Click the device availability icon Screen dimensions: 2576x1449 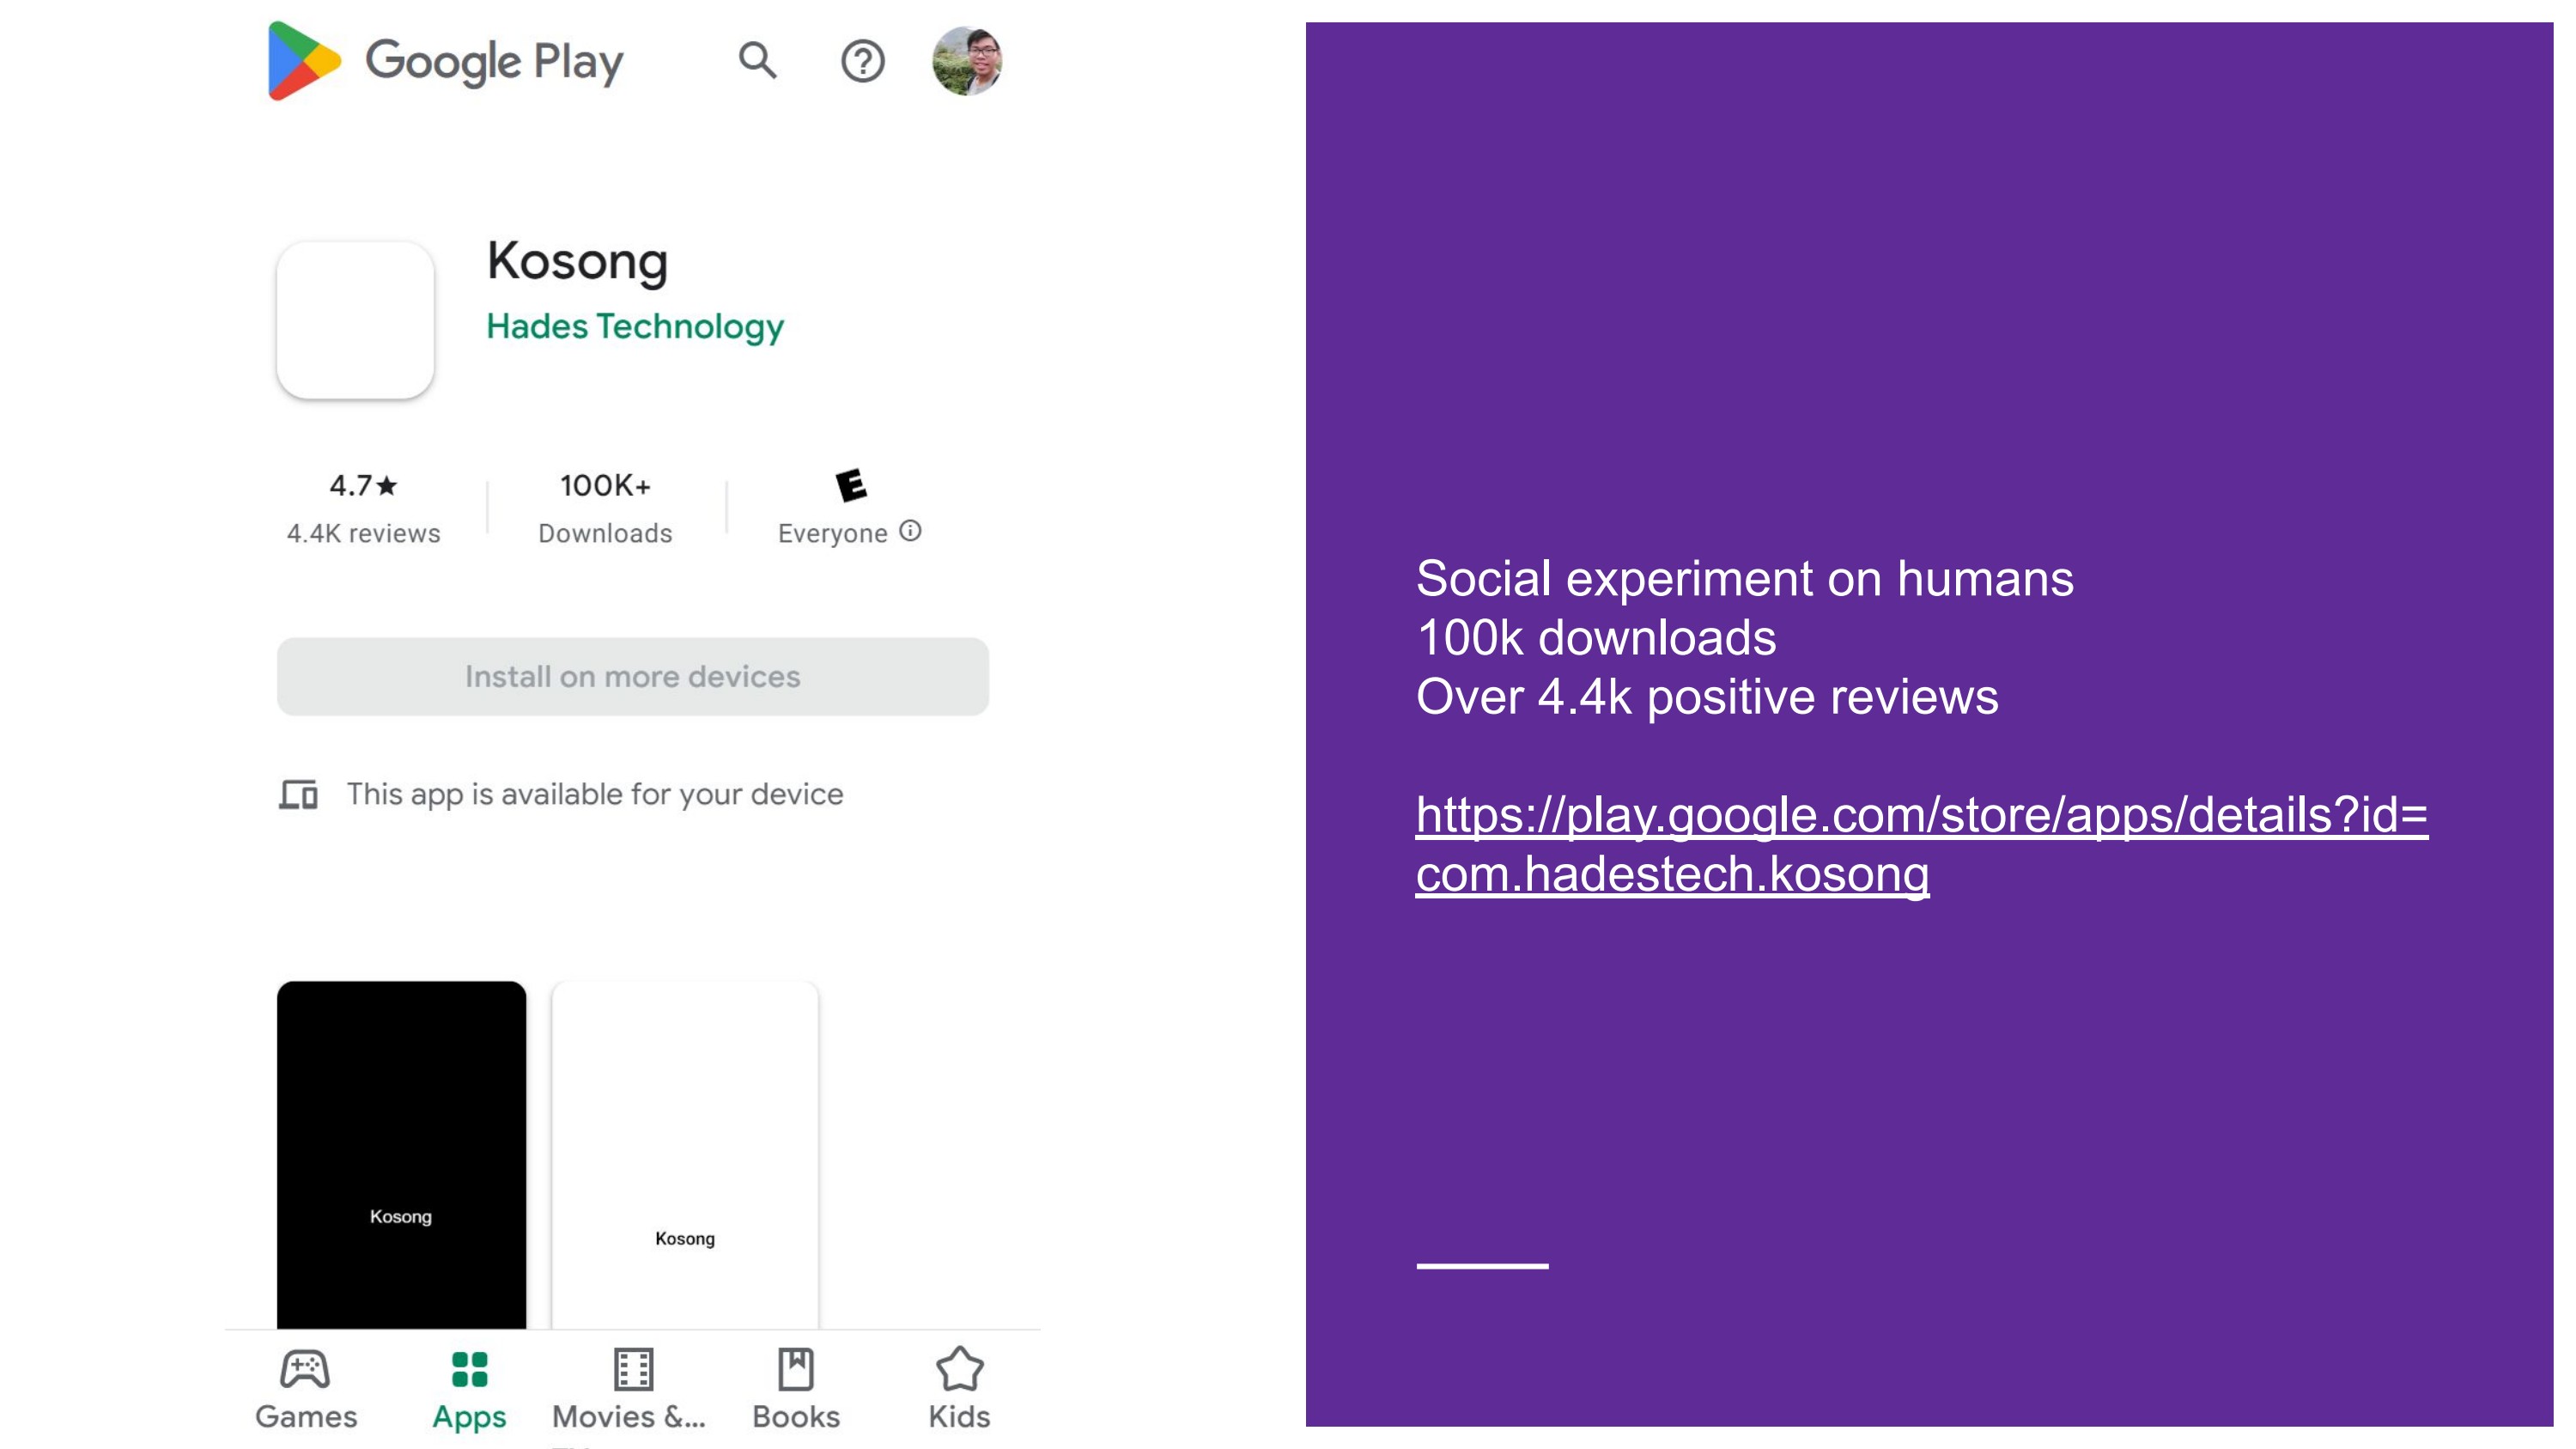click(x=298, y=795)
